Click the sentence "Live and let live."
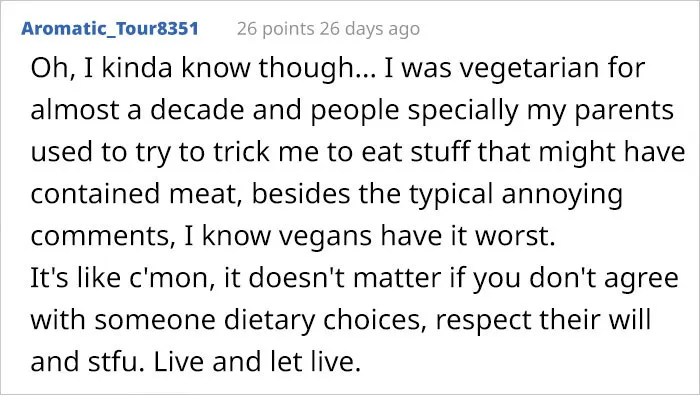Screen dimensions: 700x395 point(258,362)
